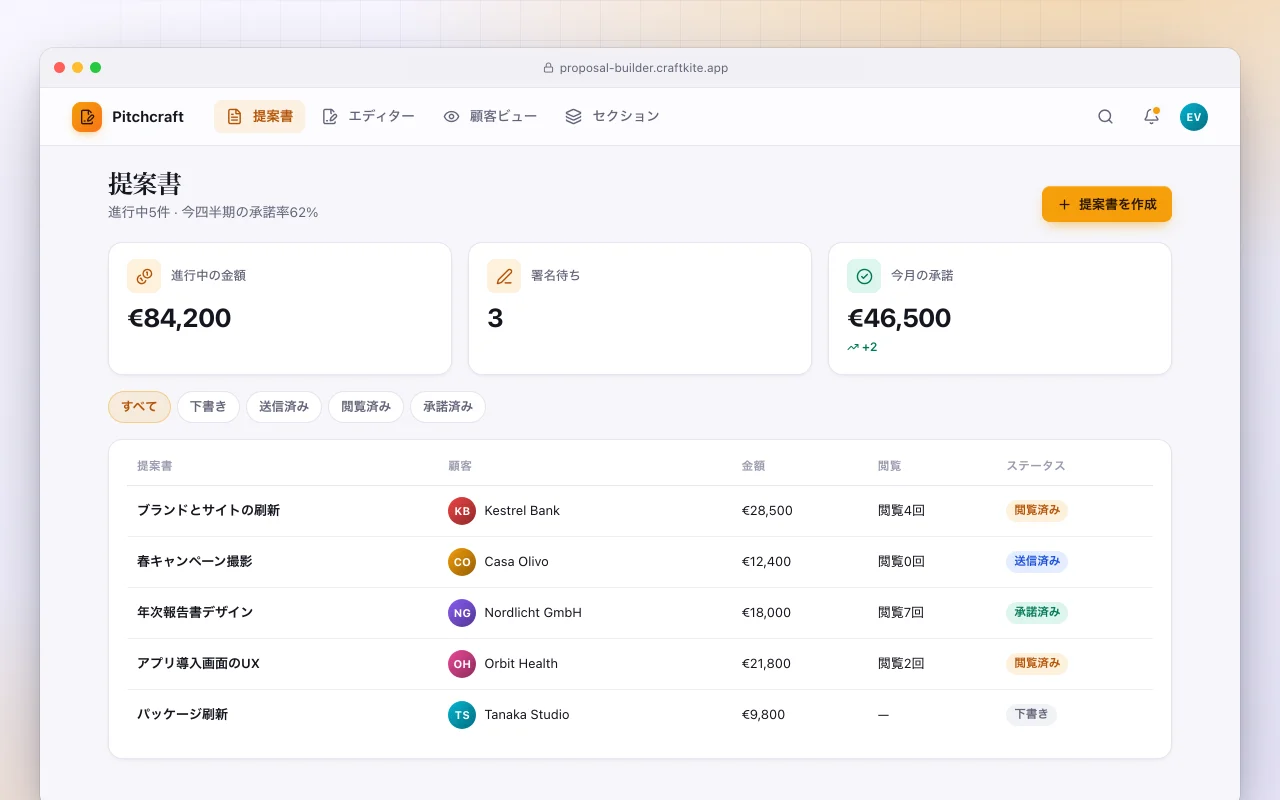Click the lock icon in address bar
The width and height of the screenshot is (1280, 800).
click(x=548, y=68)
